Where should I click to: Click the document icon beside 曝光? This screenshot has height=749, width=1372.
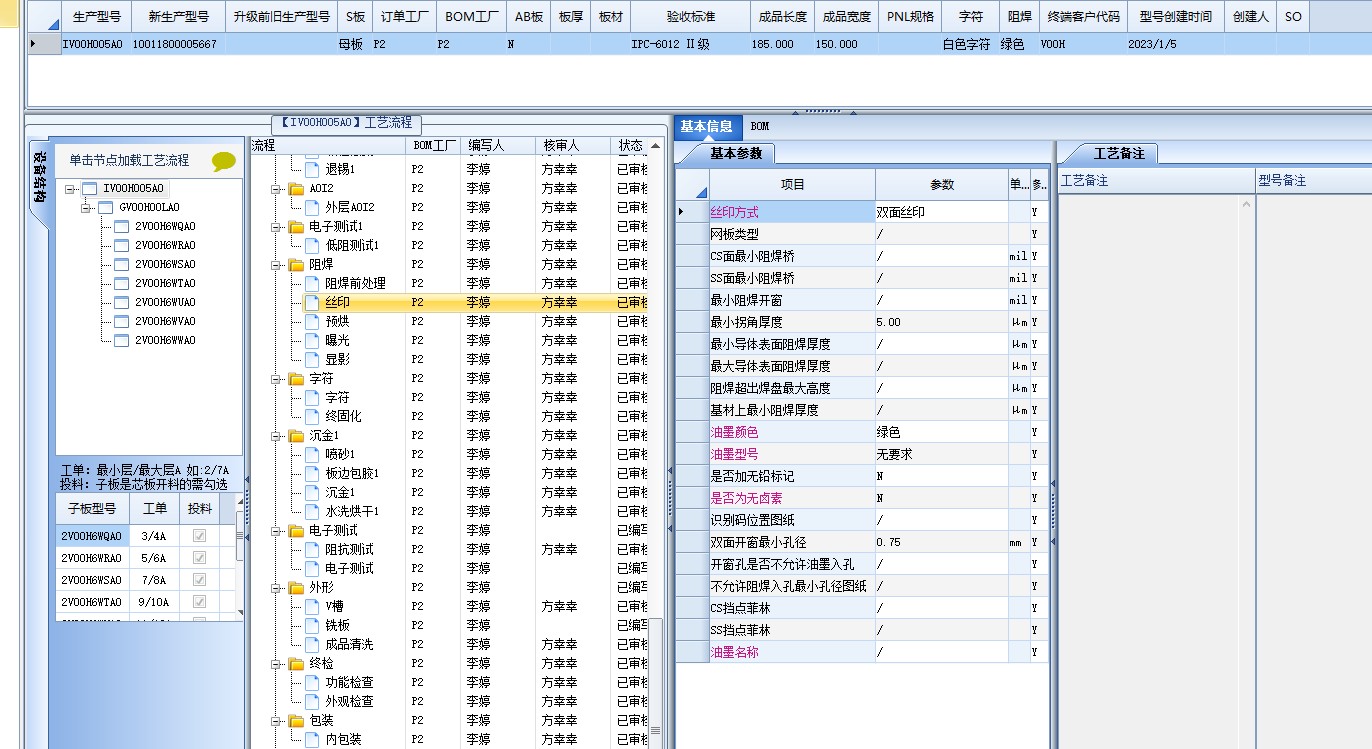pyautogui.click(x=311, y=341)
